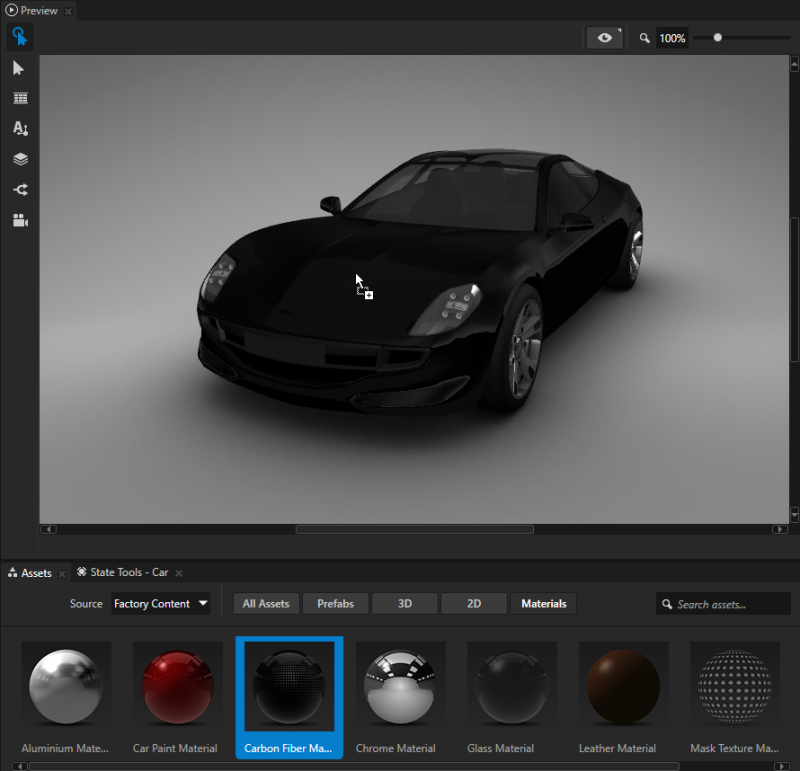Image resolution: width=800 pixels, height=771 pixels.
Task: Click the stacked layers tool icon
Action: click(20, 159)
